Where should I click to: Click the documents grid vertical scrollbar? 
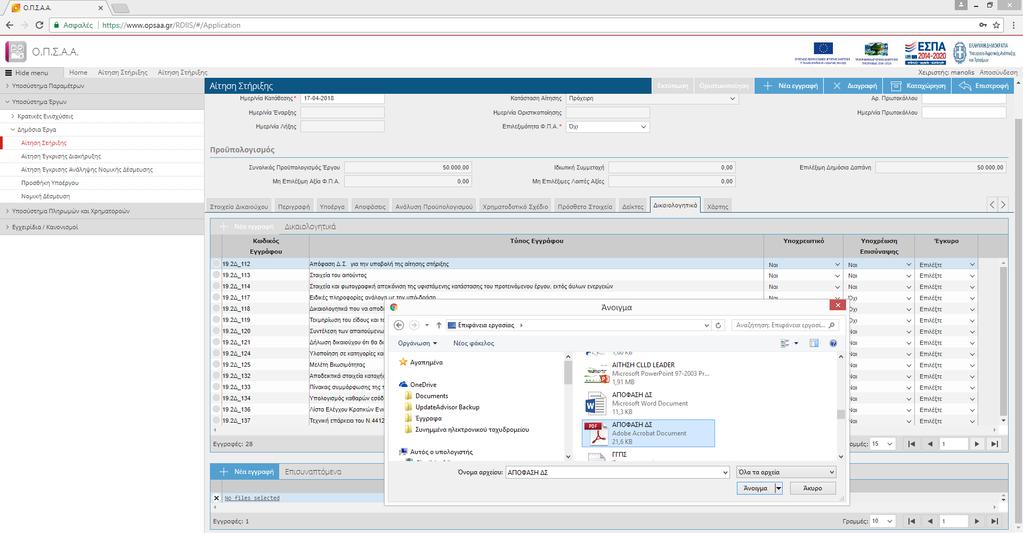[1003, 339]
